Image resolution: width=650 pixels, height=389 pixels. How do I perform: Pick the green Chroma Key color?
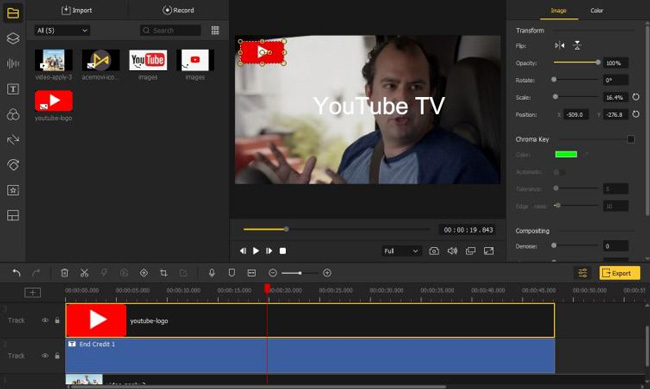click(566, 154)
